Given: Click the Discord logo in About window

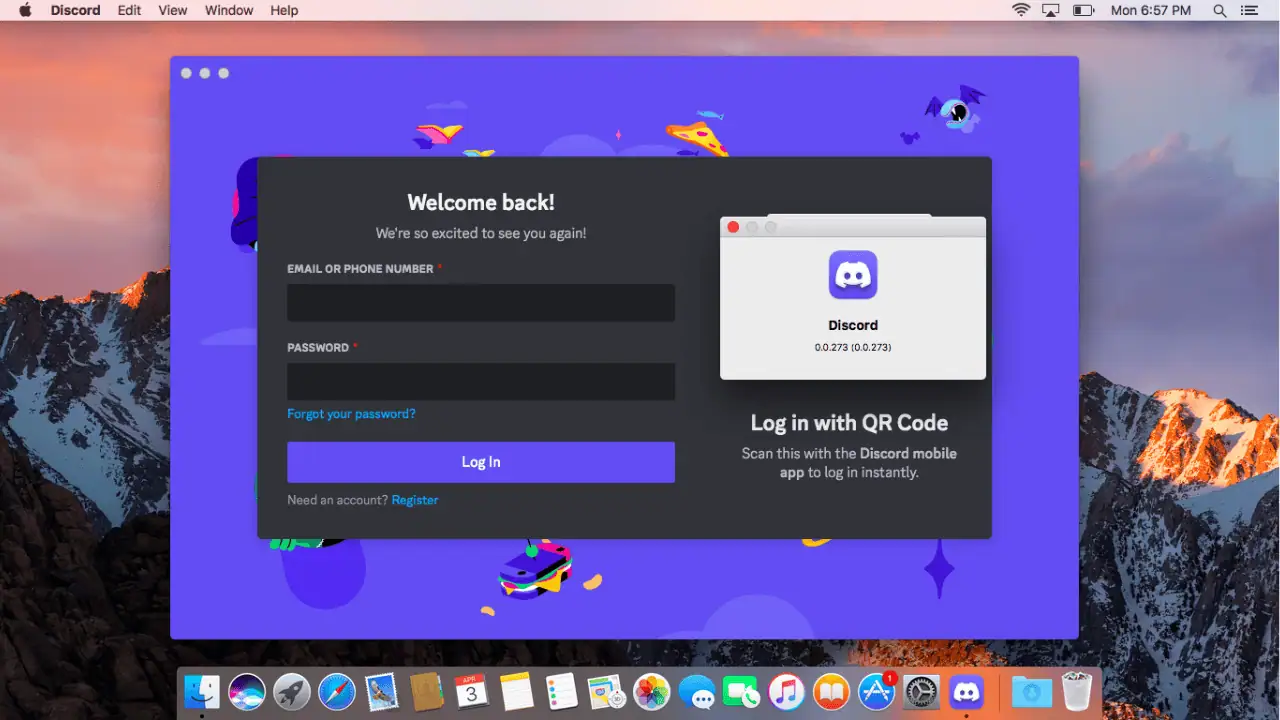Looking at the screenshot, I should [853, 275].
